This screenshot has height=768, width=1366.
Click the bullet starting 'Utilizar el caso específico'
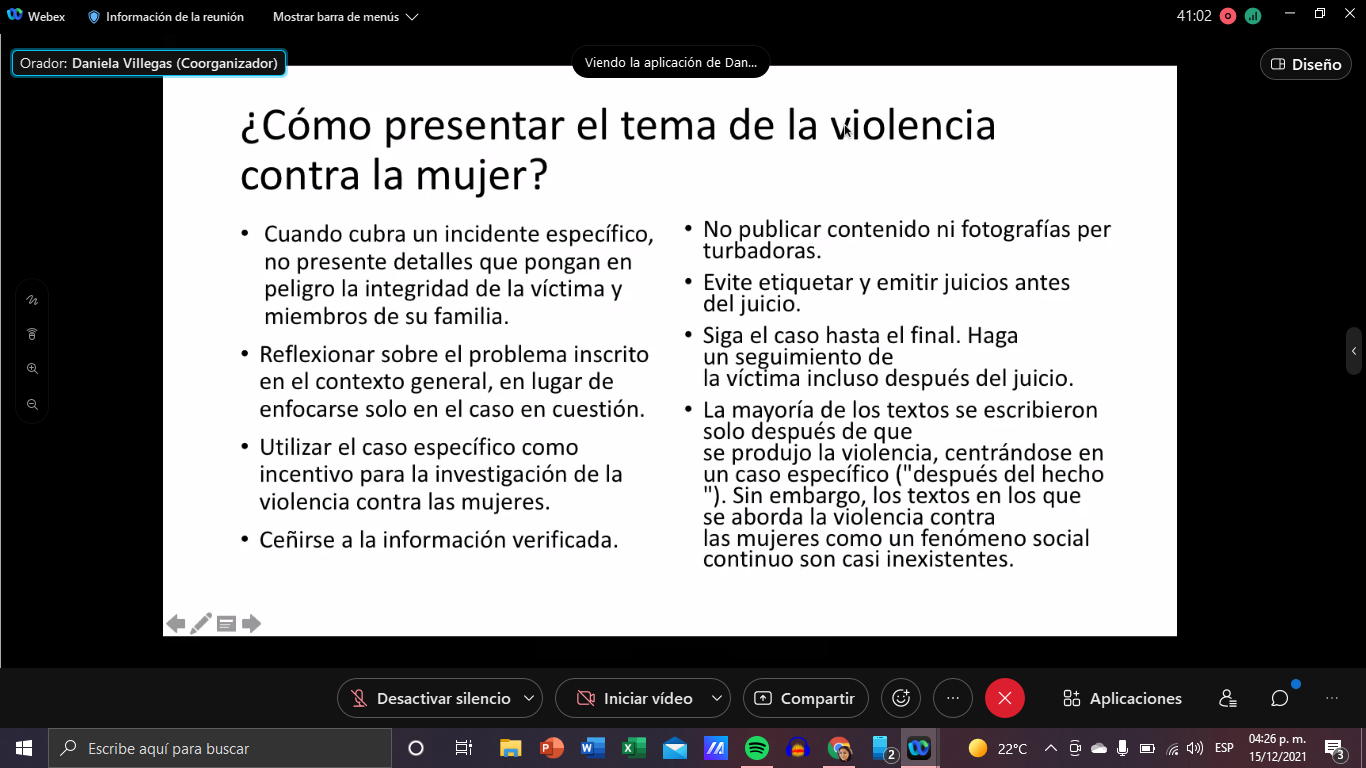[x=441, y=474]
